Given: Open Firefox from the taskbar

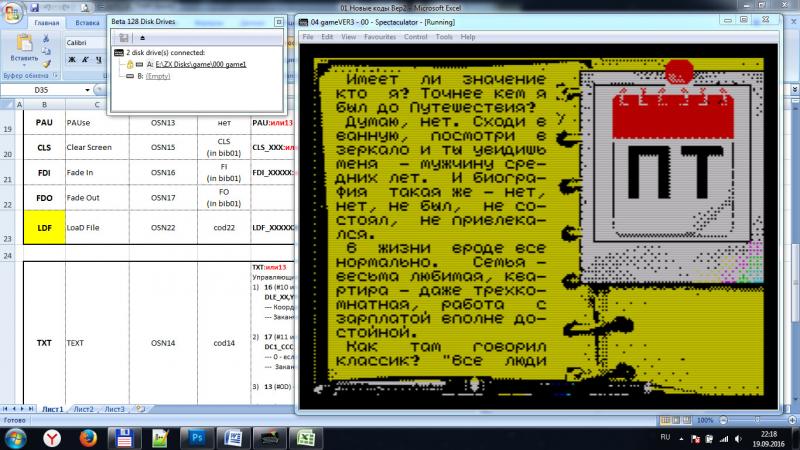Looking at the screenshot, I should click(x=87, y=437).
